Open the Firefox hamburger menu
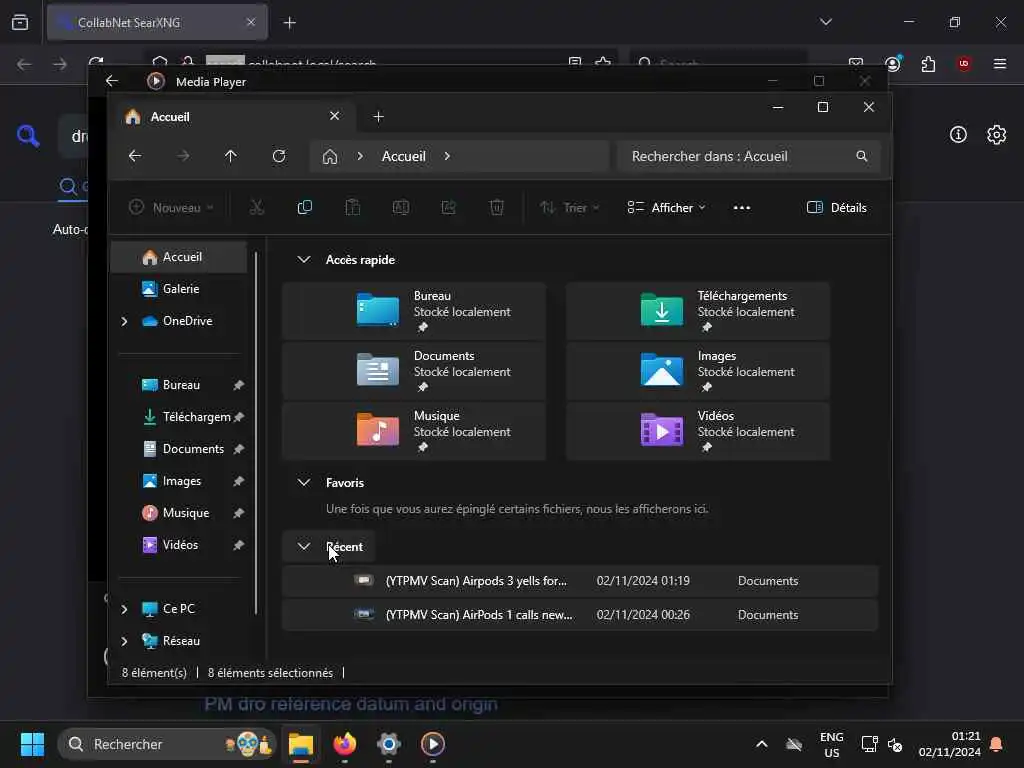 [x=1000, y=63]
